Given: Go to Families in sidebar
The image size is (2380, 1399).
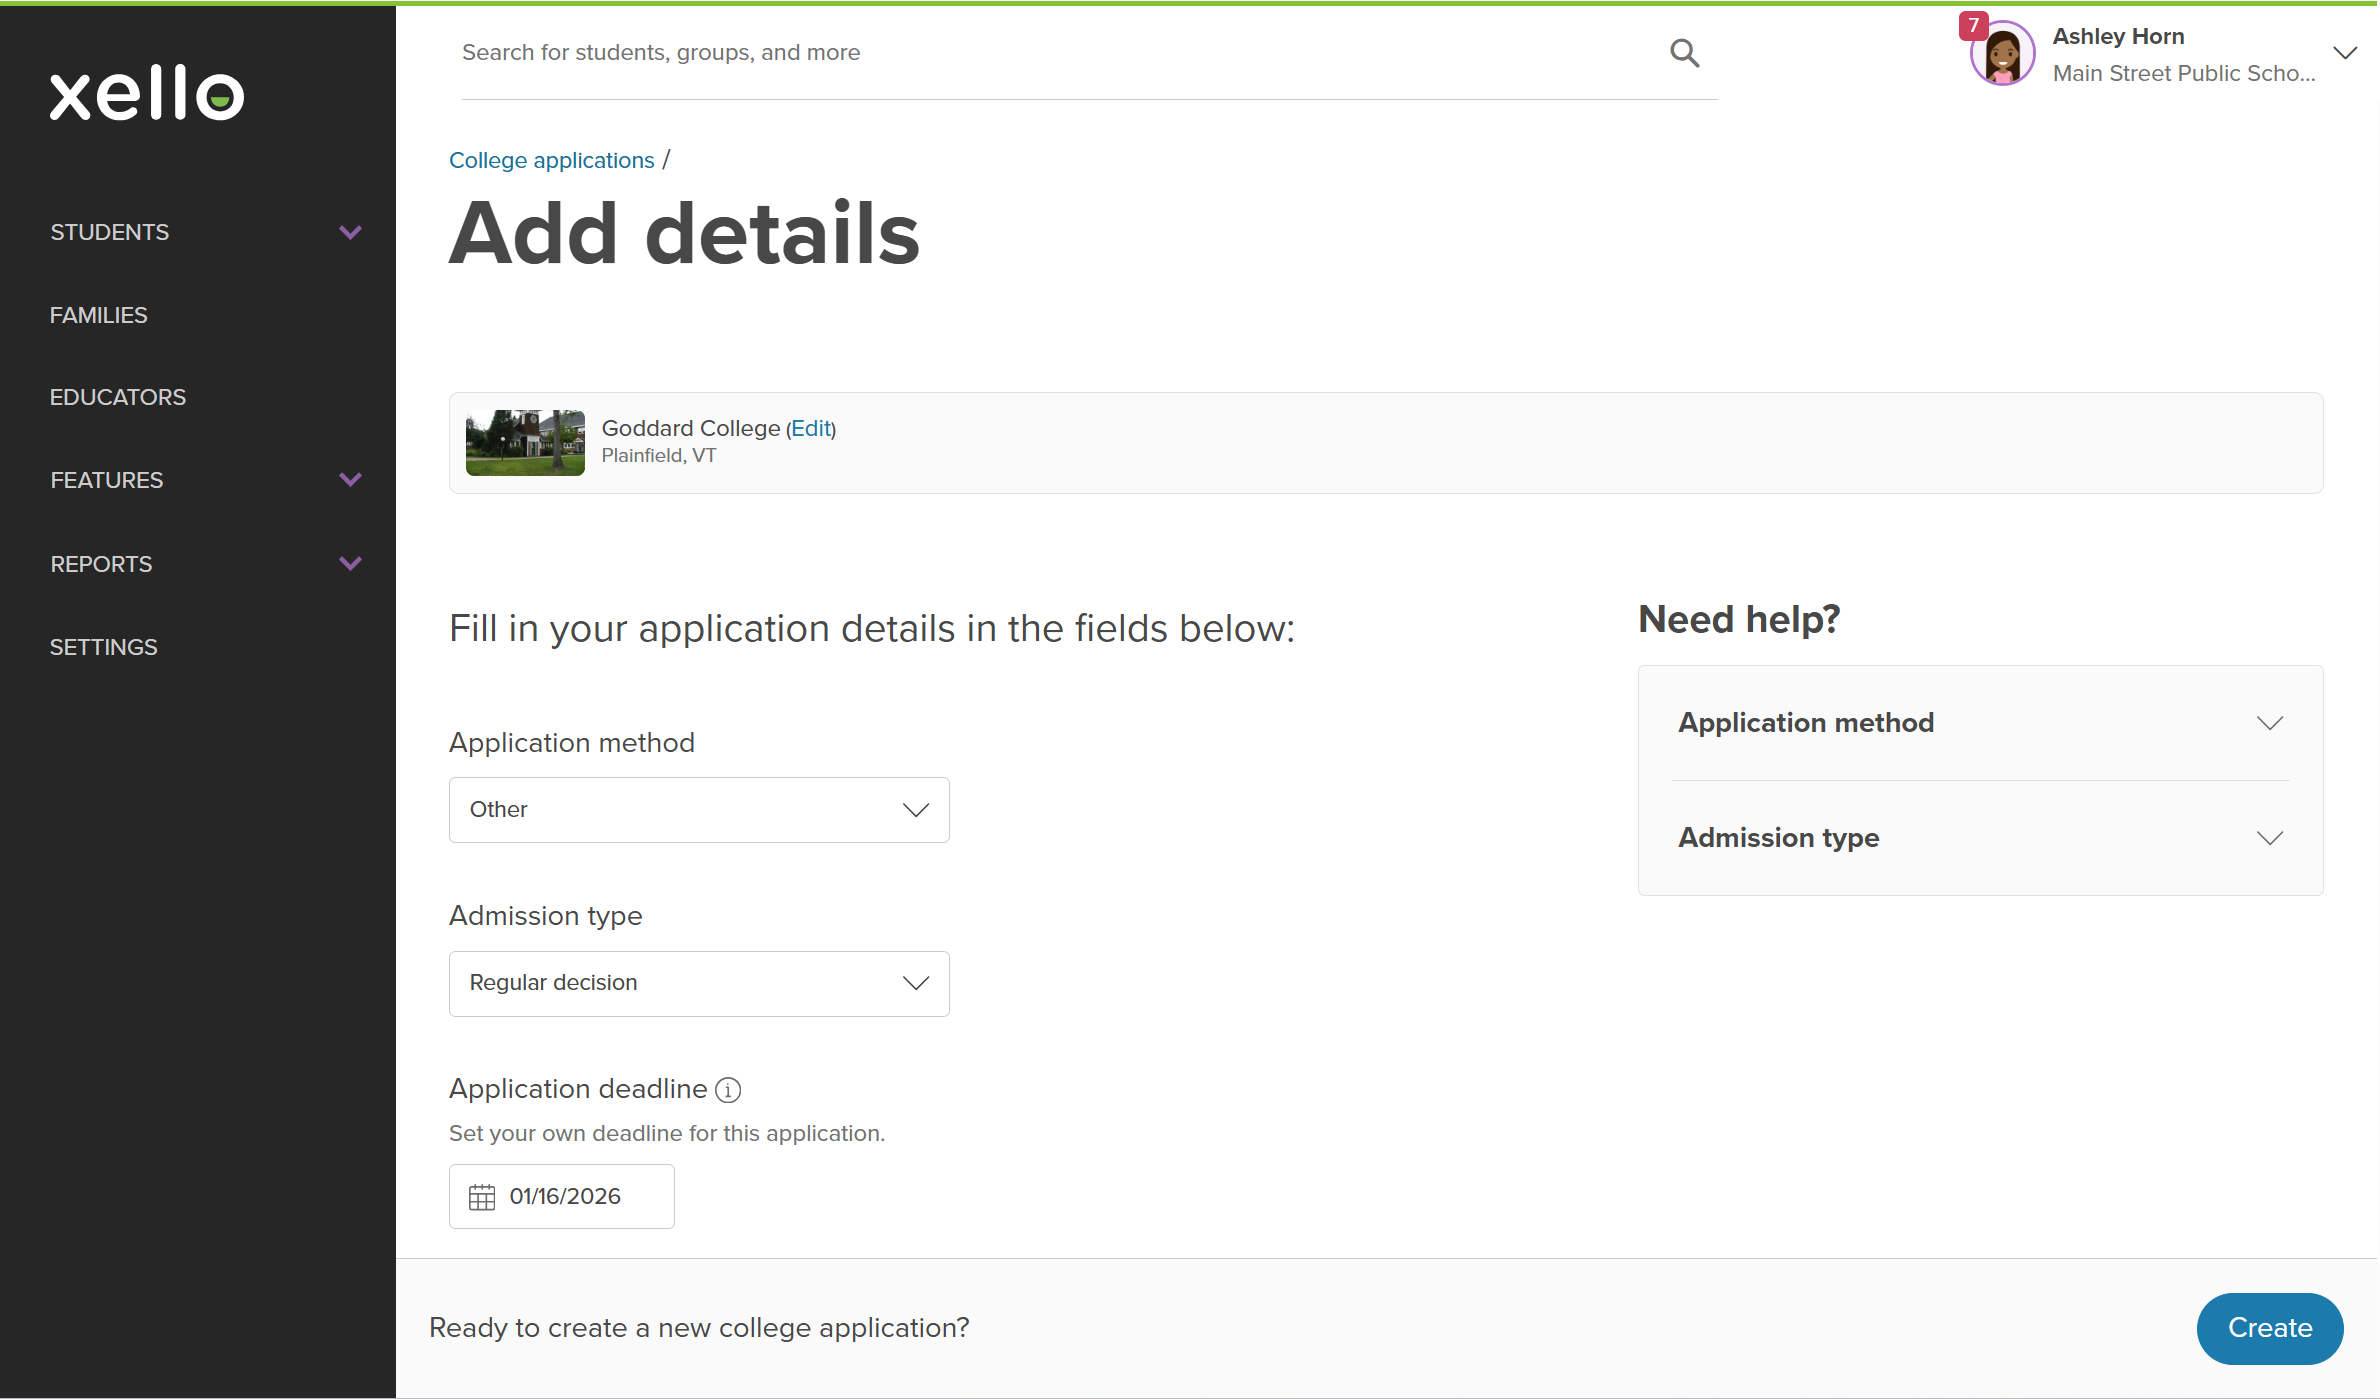Looking at the screenshot, I should pos(99,315).
